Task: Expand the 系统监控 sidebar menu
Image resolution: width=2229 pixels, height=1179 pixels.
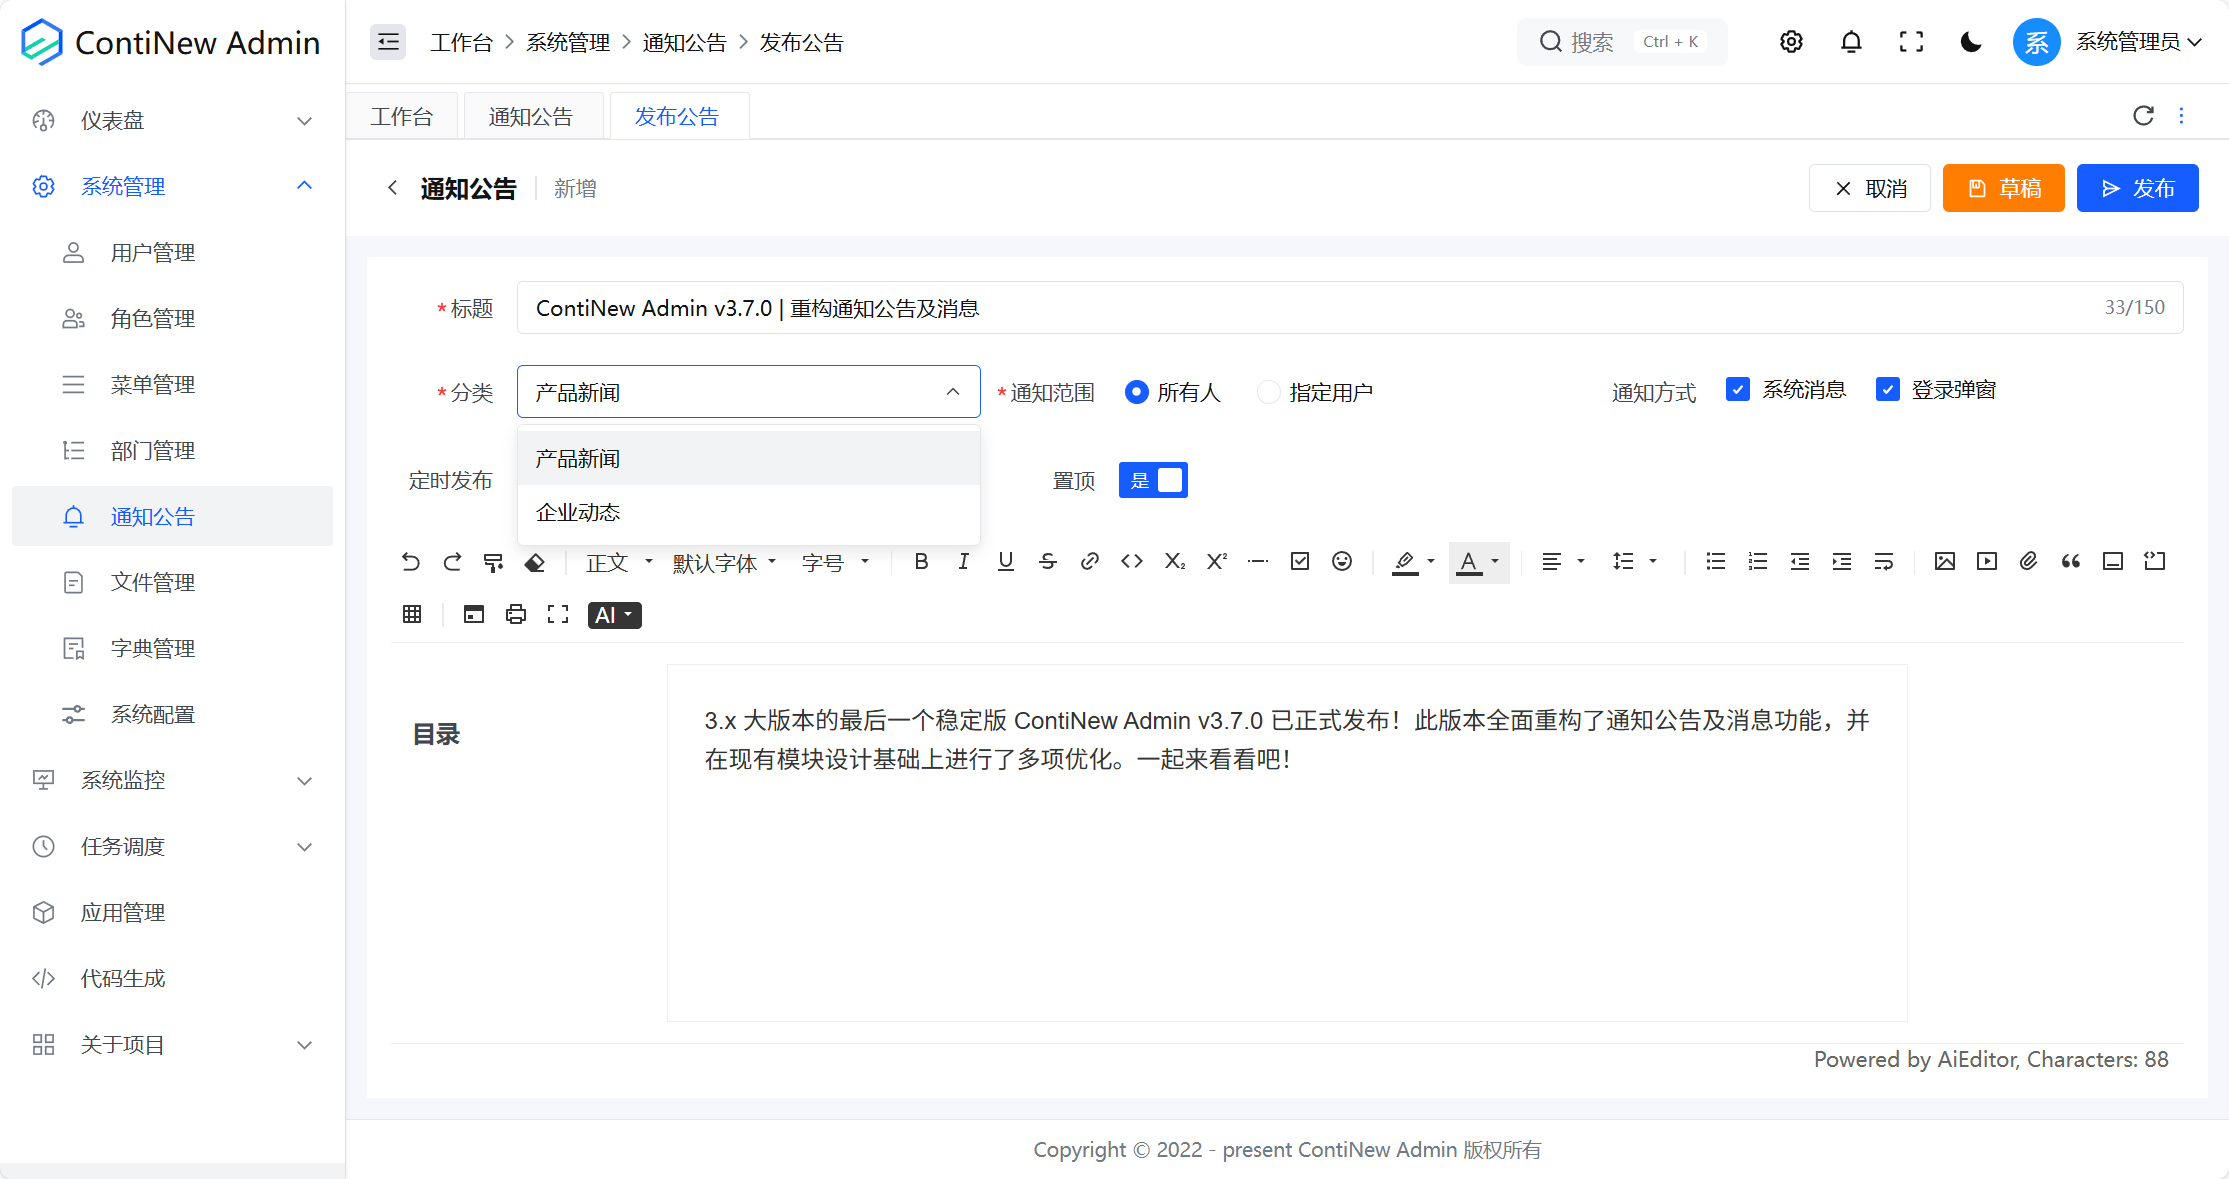Action: 172,780
